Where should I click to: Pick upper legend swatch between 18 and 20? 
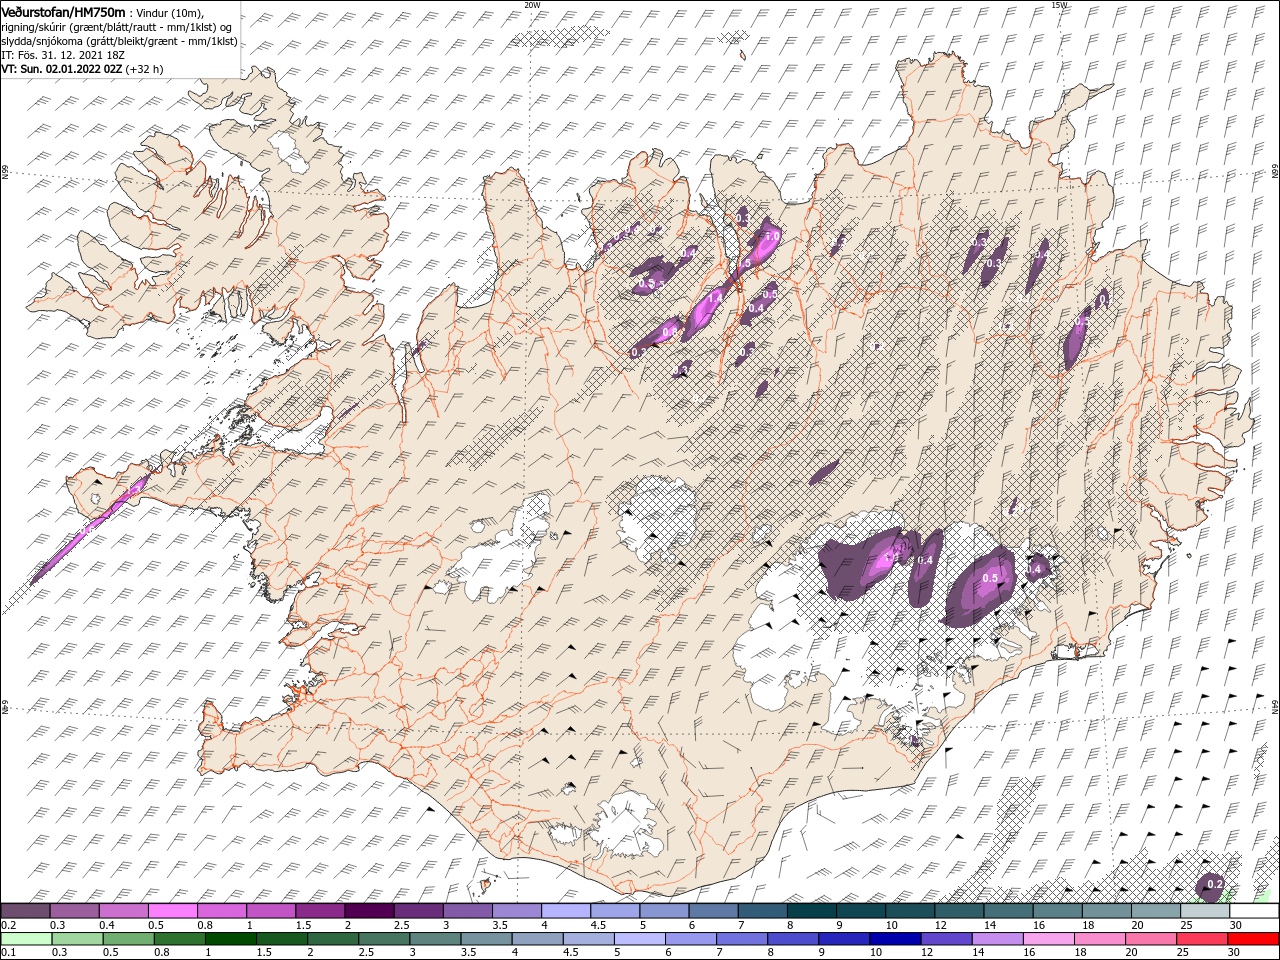[x=1107, y=911]
